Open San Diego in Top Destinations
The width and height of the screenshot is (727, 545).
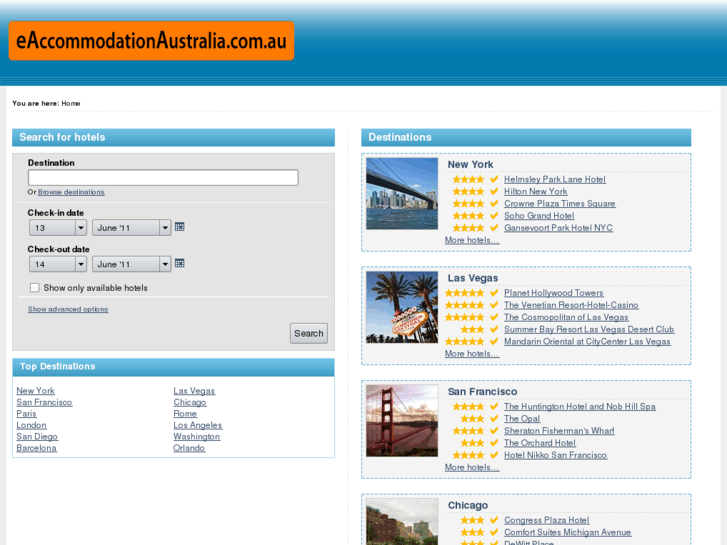37,436
